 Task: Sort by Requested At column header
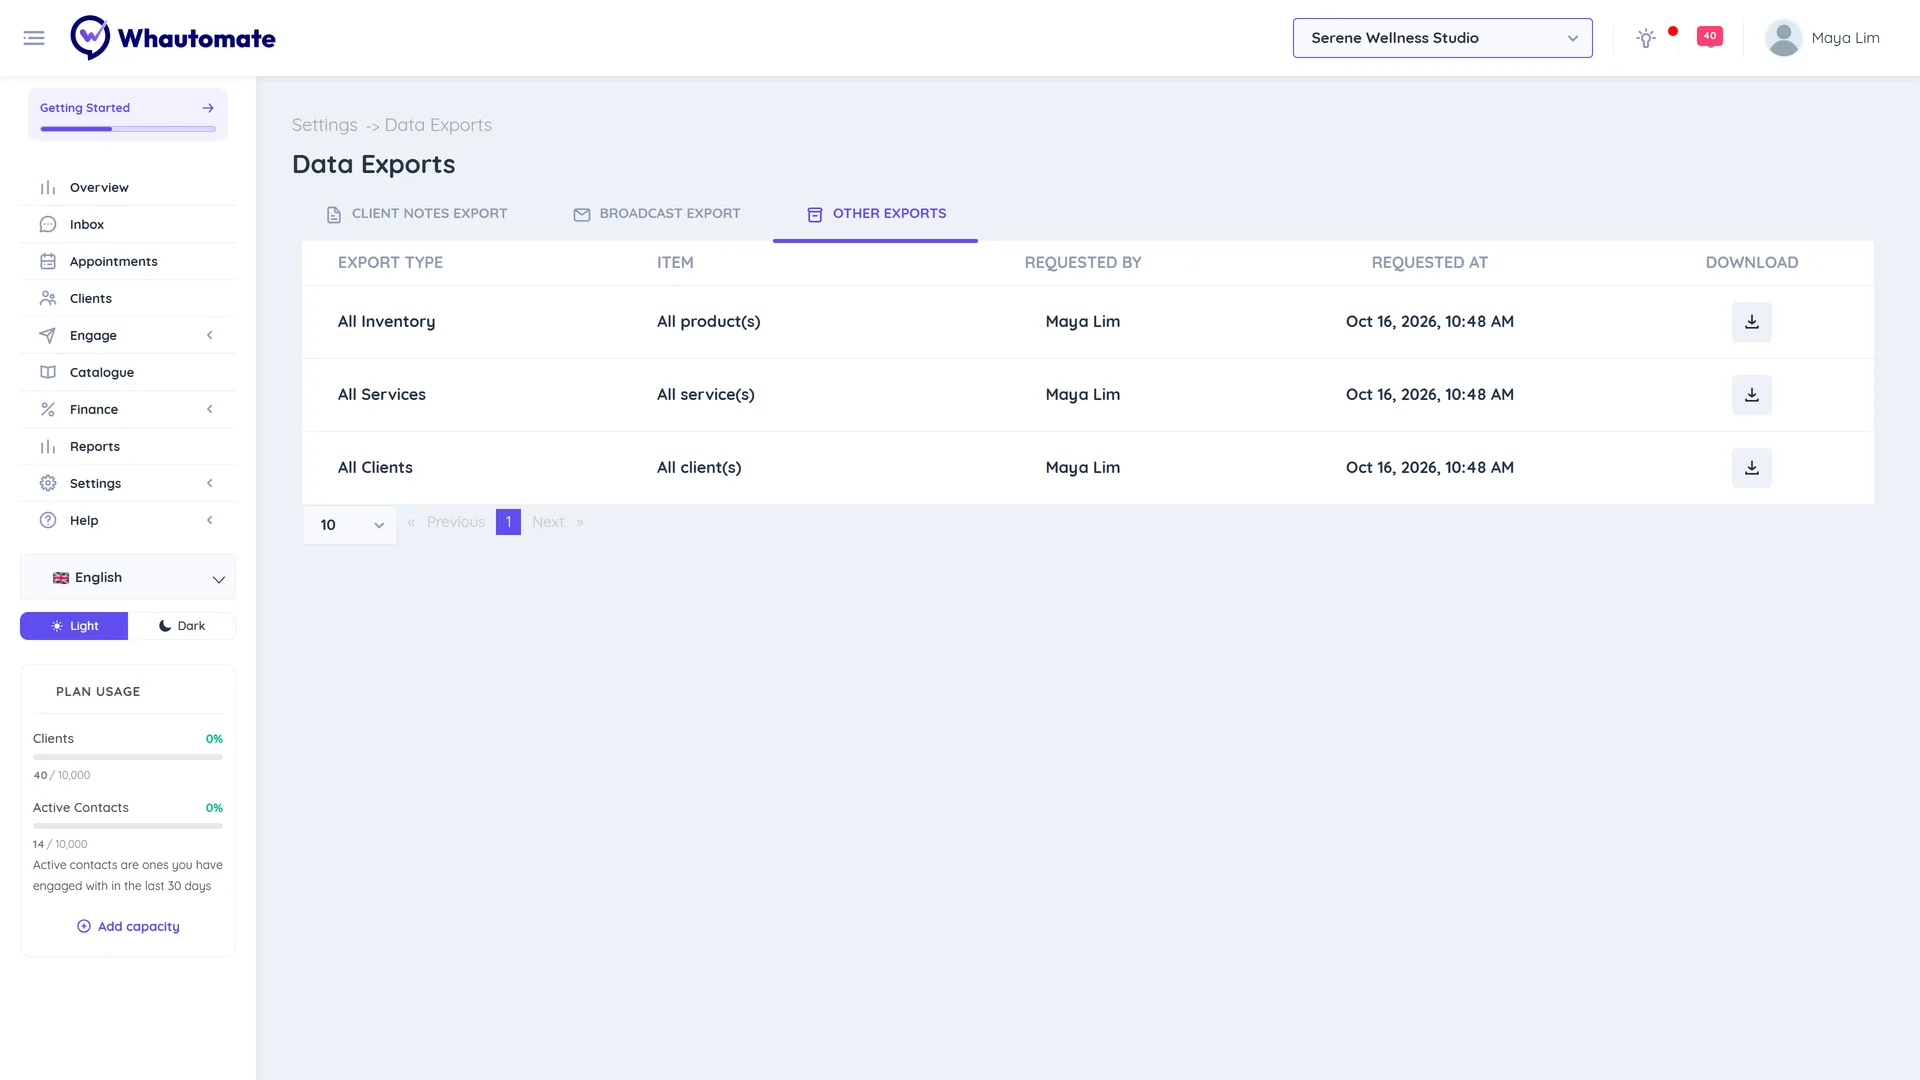point(1430,263)
